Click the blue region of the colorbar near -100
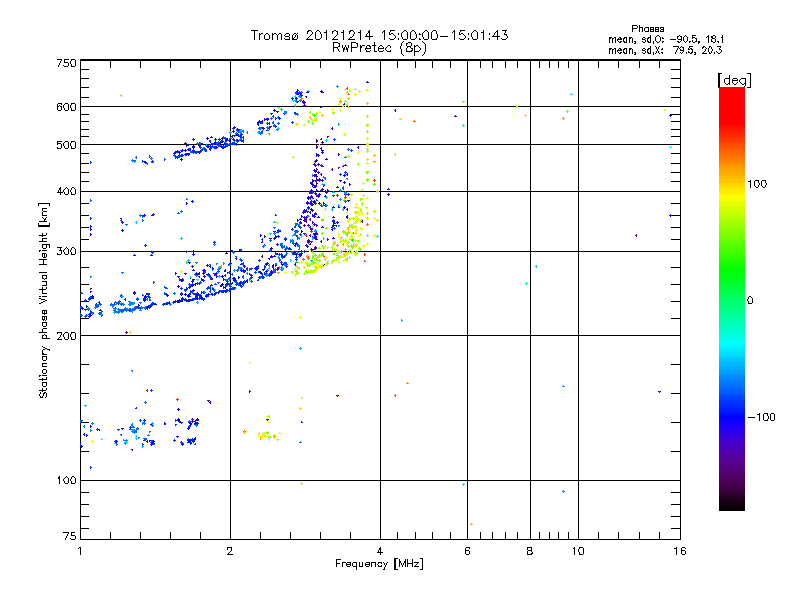 (732, 416)
